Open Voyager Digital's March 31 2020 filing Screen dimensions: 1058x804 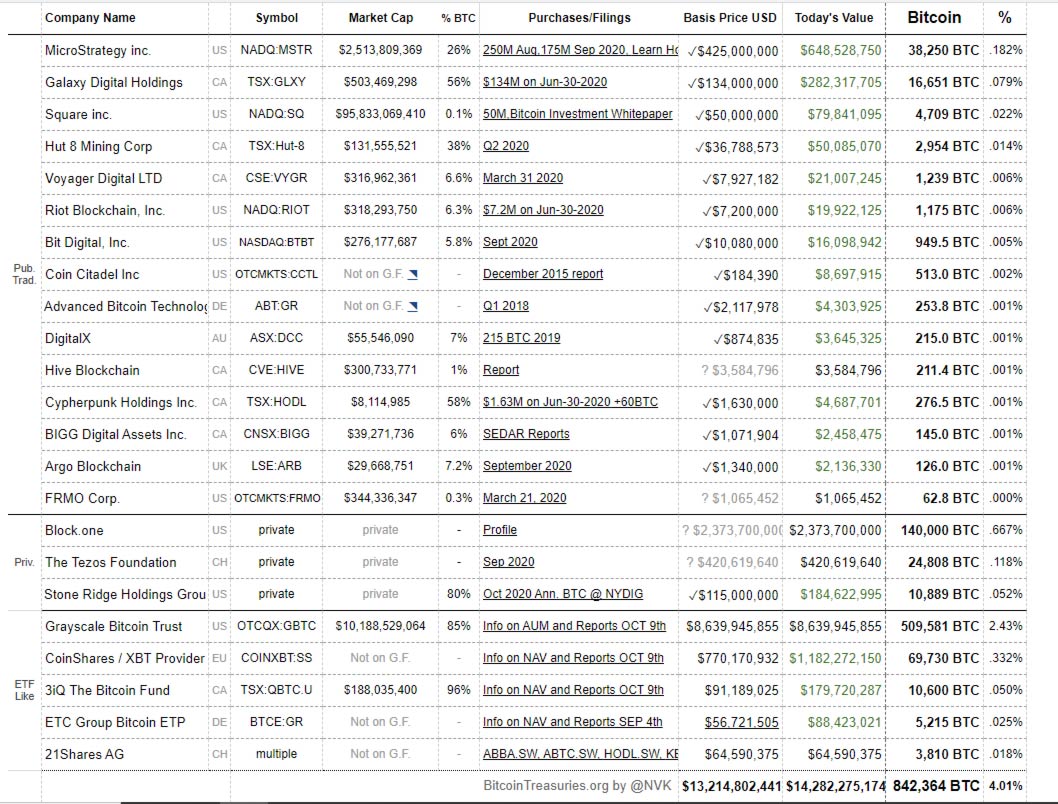point(523,178)
